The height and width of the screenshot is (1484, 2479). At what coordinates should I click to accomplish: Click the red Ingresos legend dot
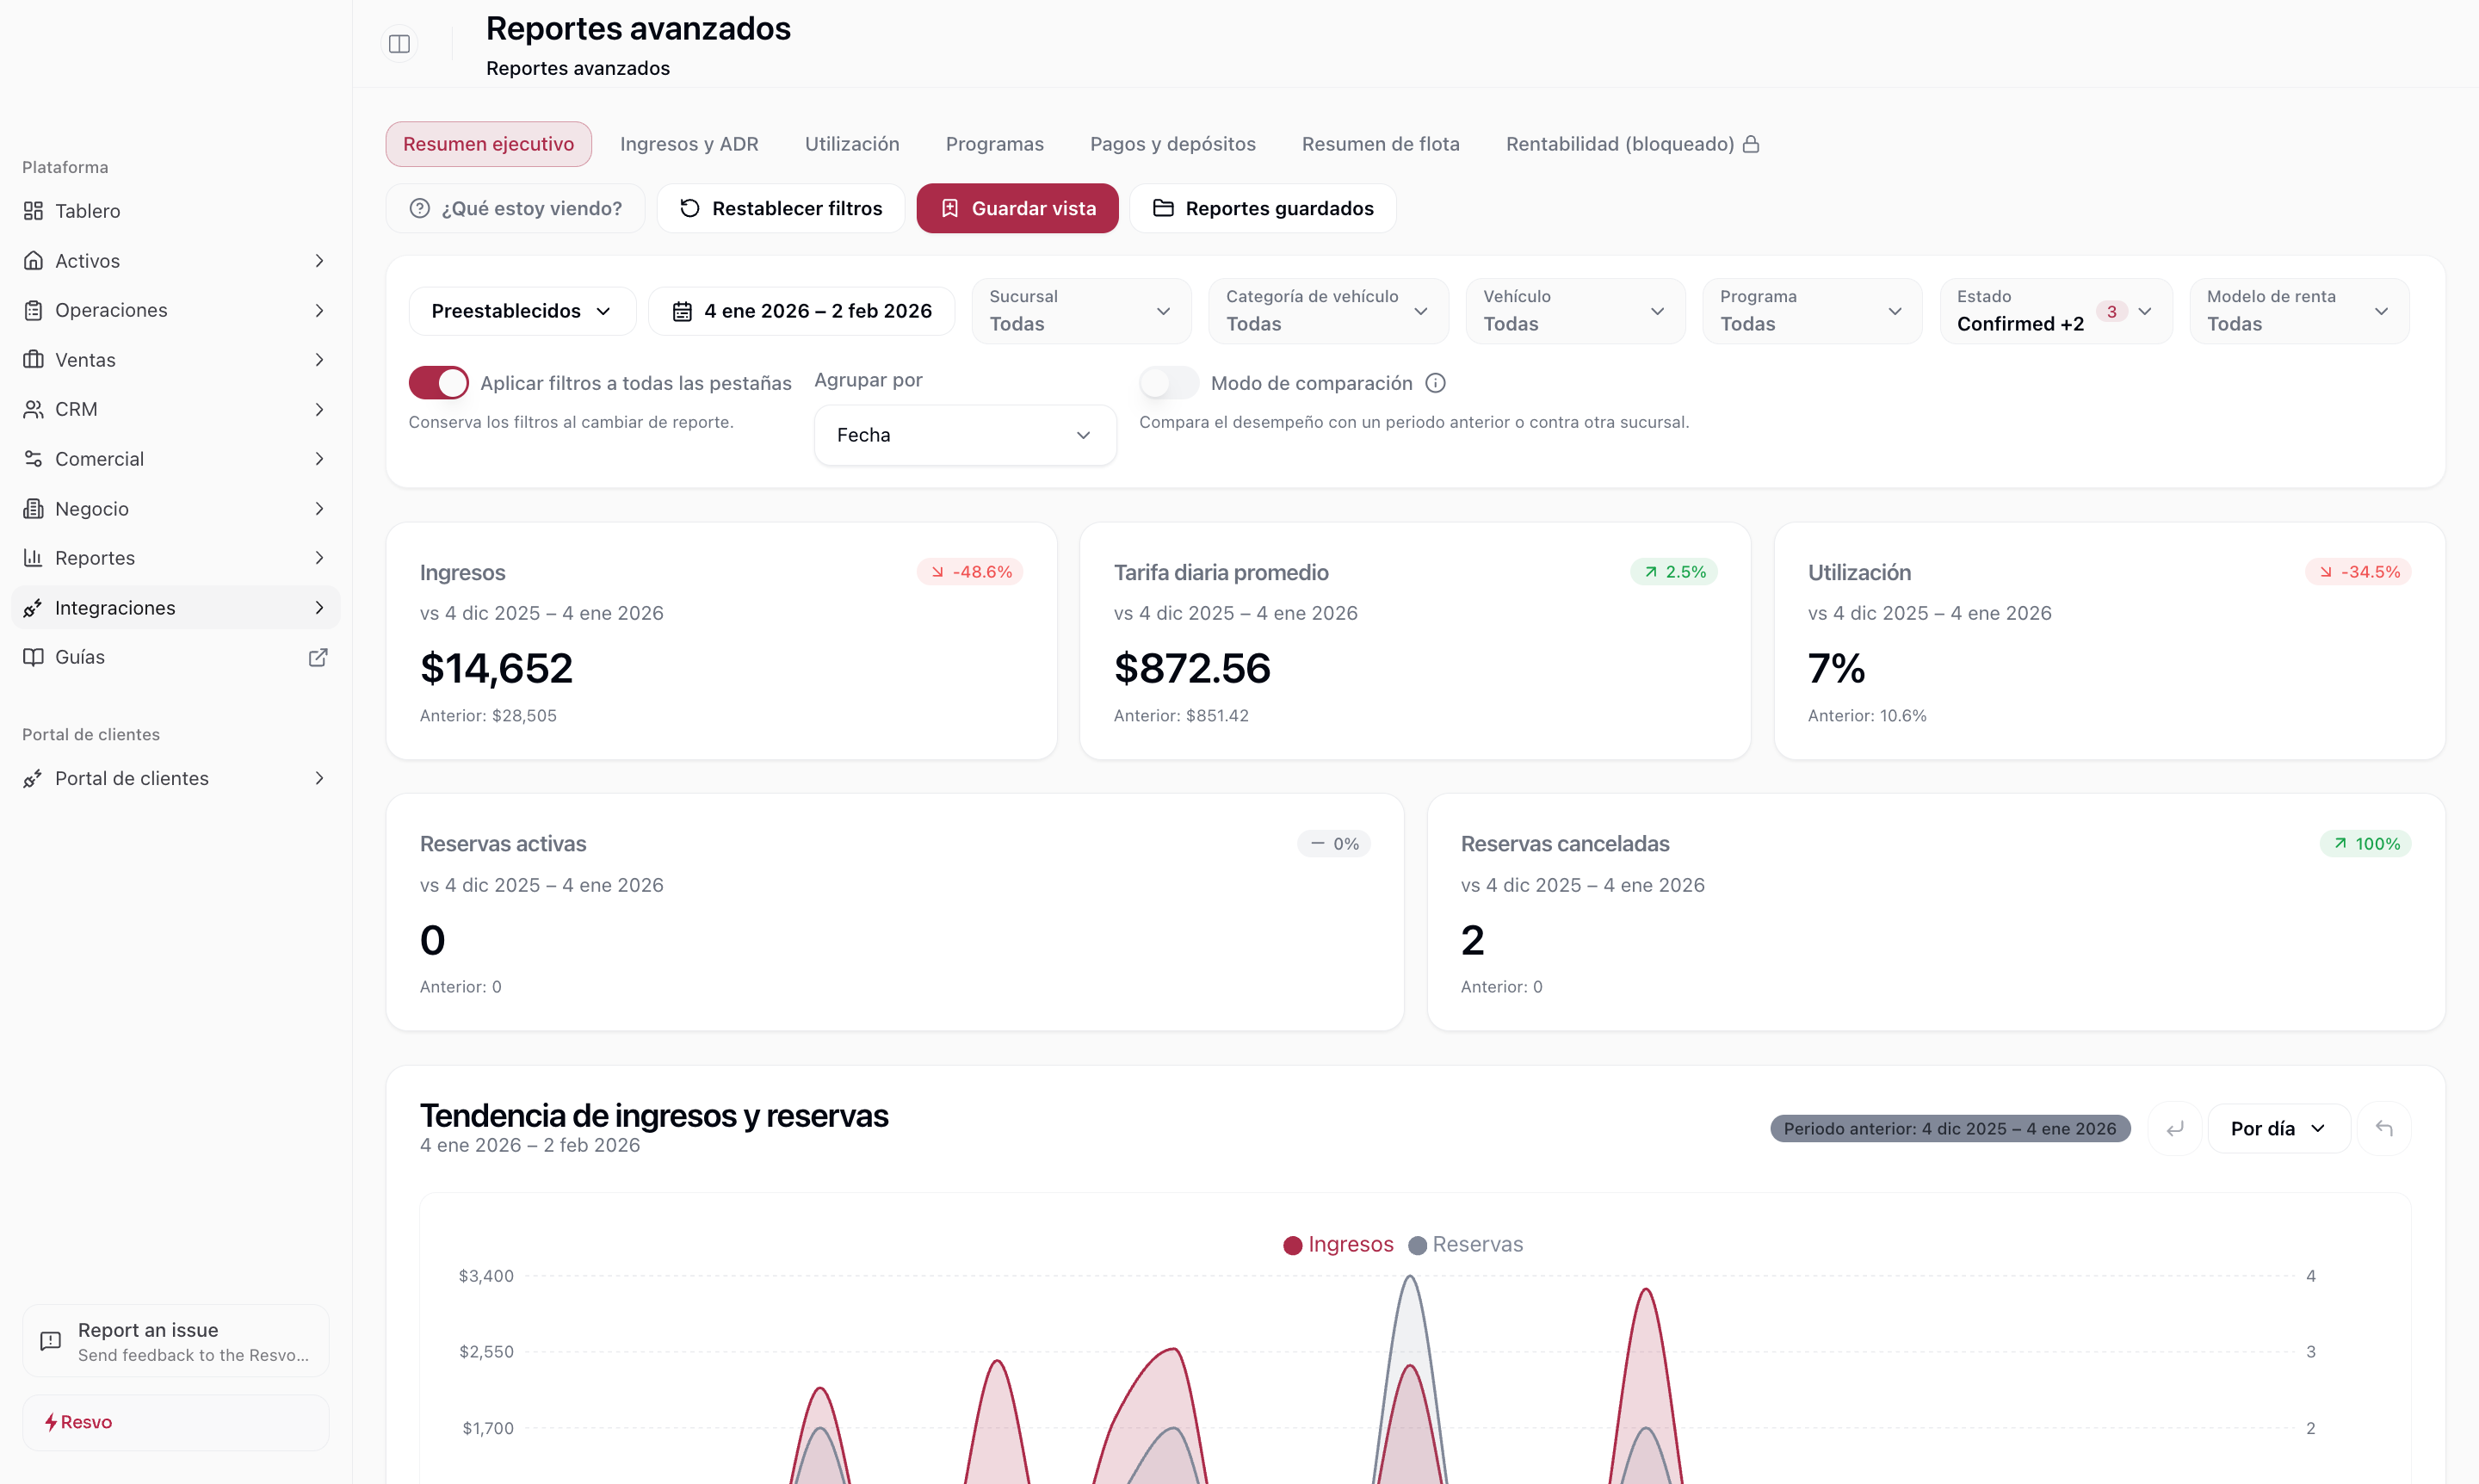[x=1295, y=1244]
